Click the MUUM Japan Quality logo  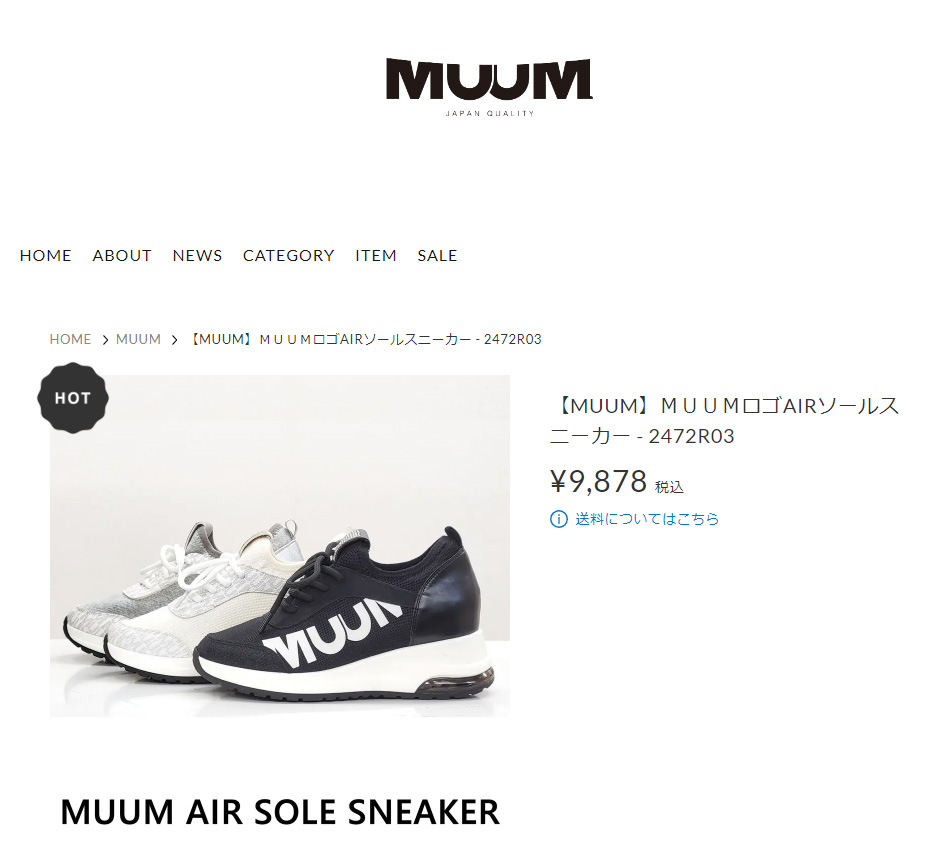pos(489,87)
